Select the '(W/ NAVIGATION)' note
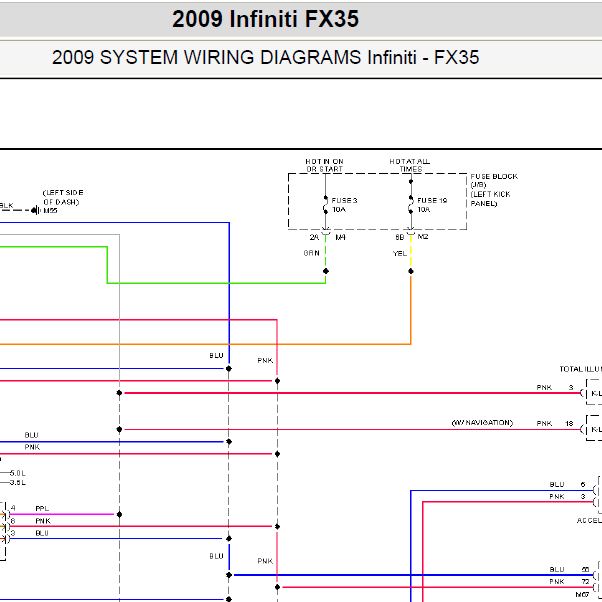 pyautogui.click(x=482, y=423)
